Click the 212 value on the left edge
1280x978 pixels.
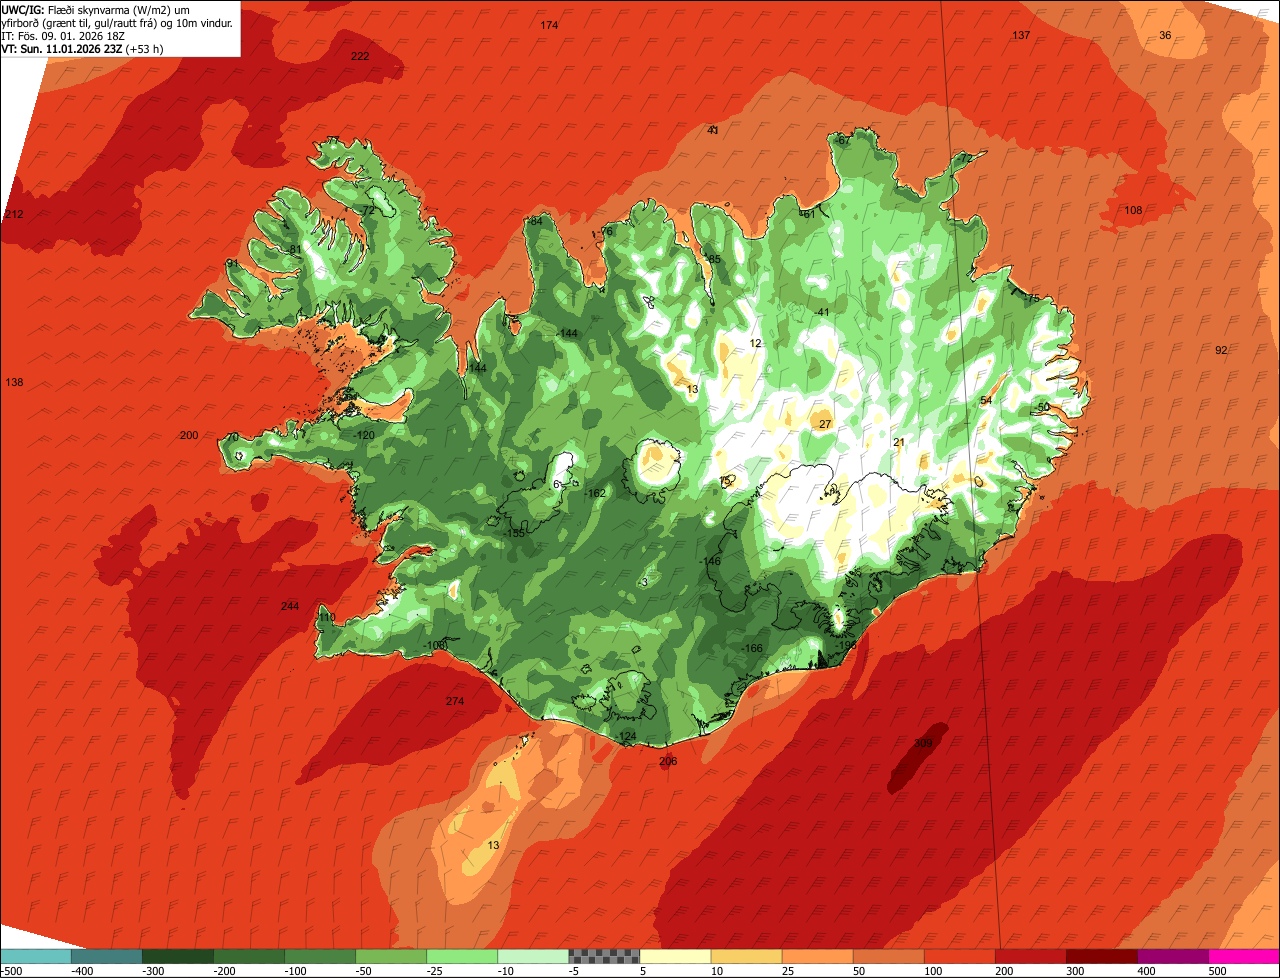point(14,215)
